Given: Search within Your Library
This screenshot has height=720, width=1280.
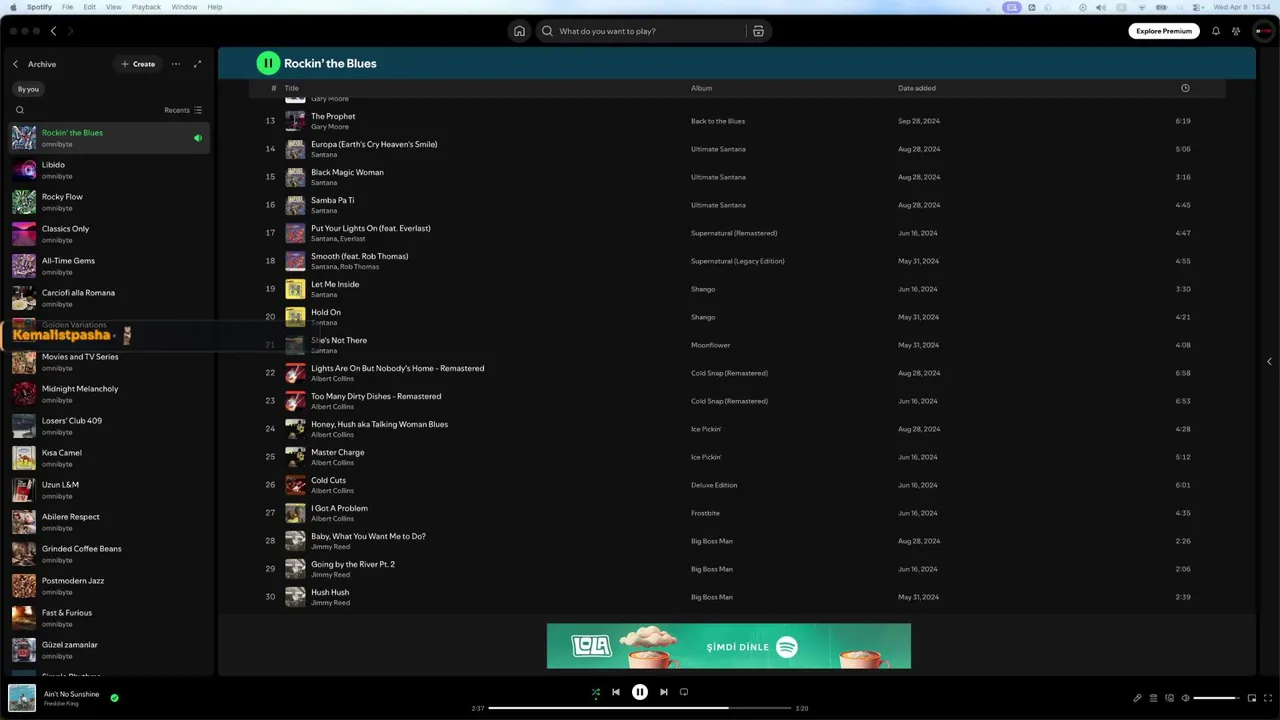Looking at the screenshot, I should [20, 110].
